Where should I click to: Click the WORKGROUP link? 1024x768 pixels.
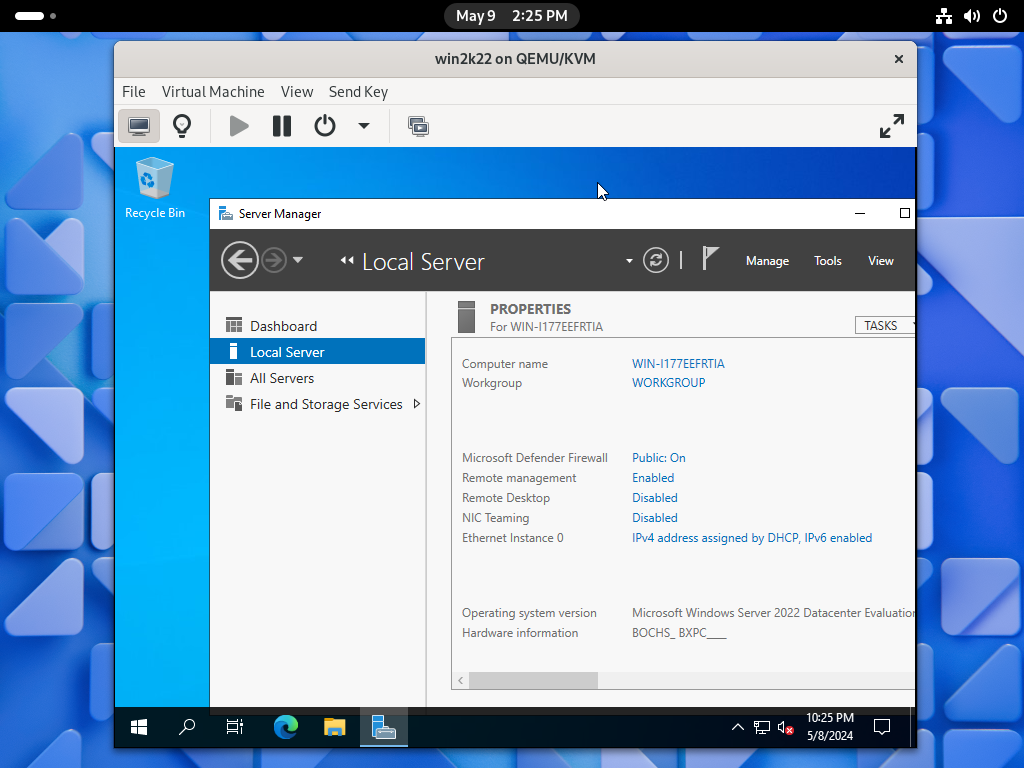coord(669,383)
